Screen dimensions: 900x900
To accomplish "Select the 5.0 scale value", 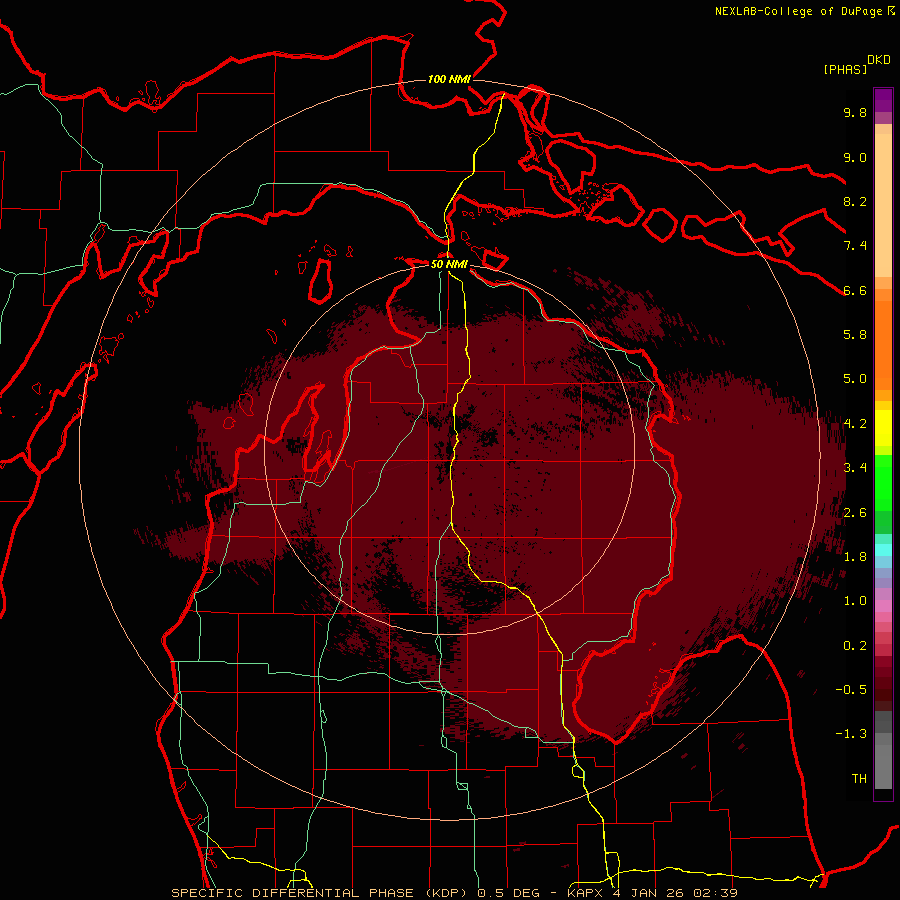I will (x=855, y=379).
